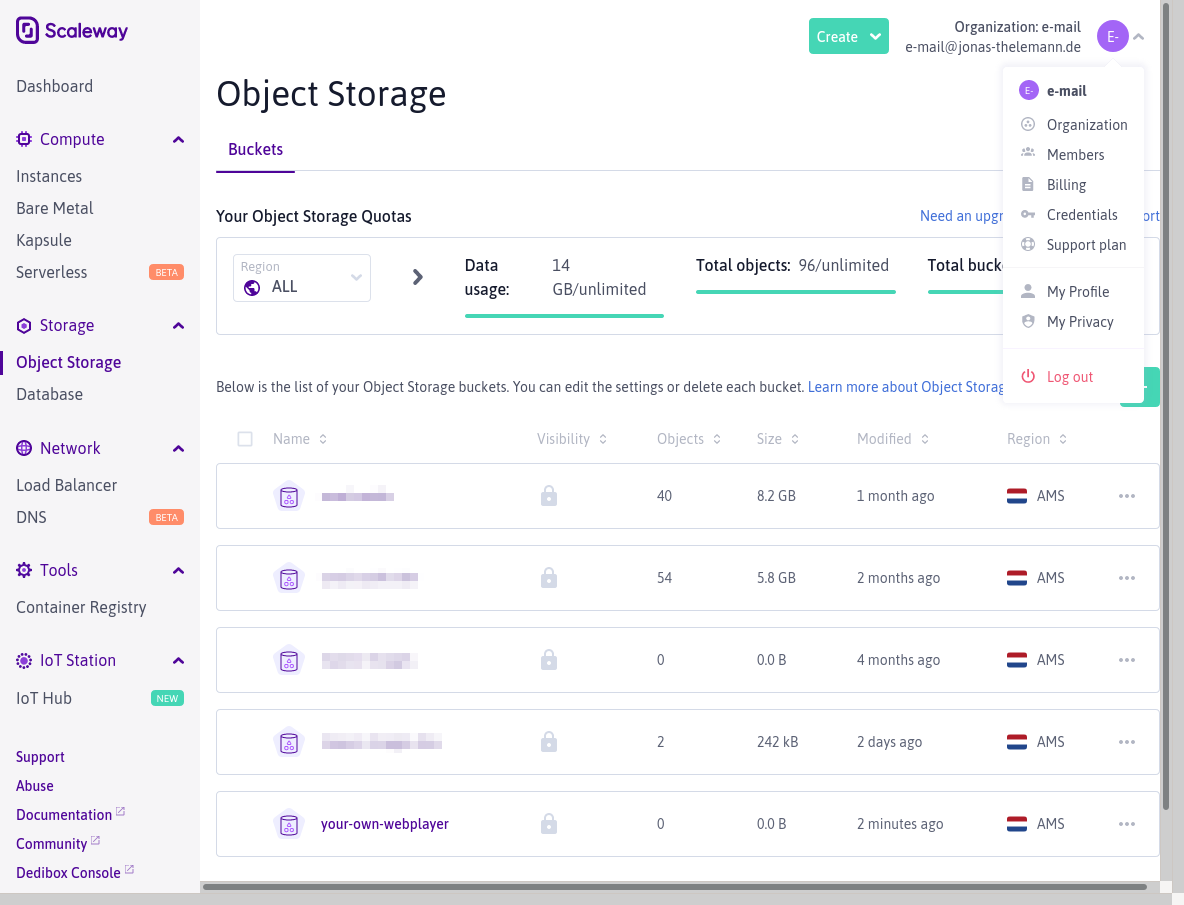This screenshot has height=905, width=1184.
Task: Go to Dashboard in sidebar
Action: (54, 86)
